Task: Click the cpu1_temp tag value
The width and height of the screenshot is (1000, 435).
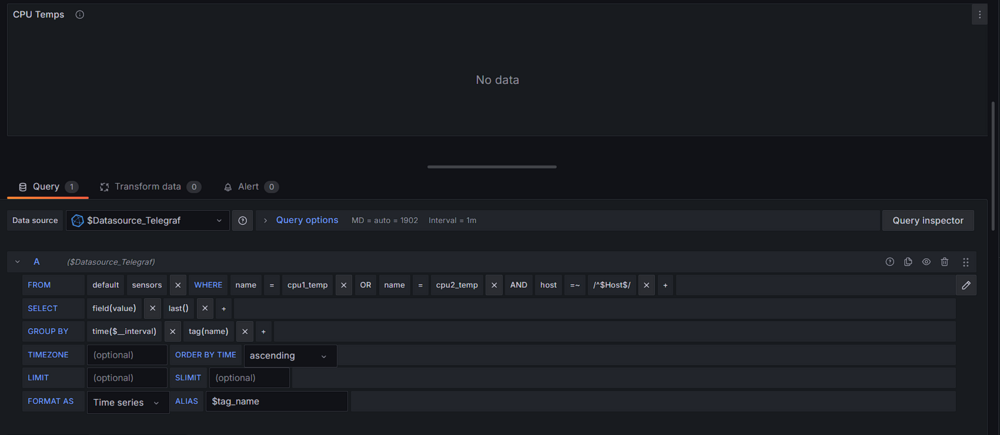Action: [x=307, y=285]
